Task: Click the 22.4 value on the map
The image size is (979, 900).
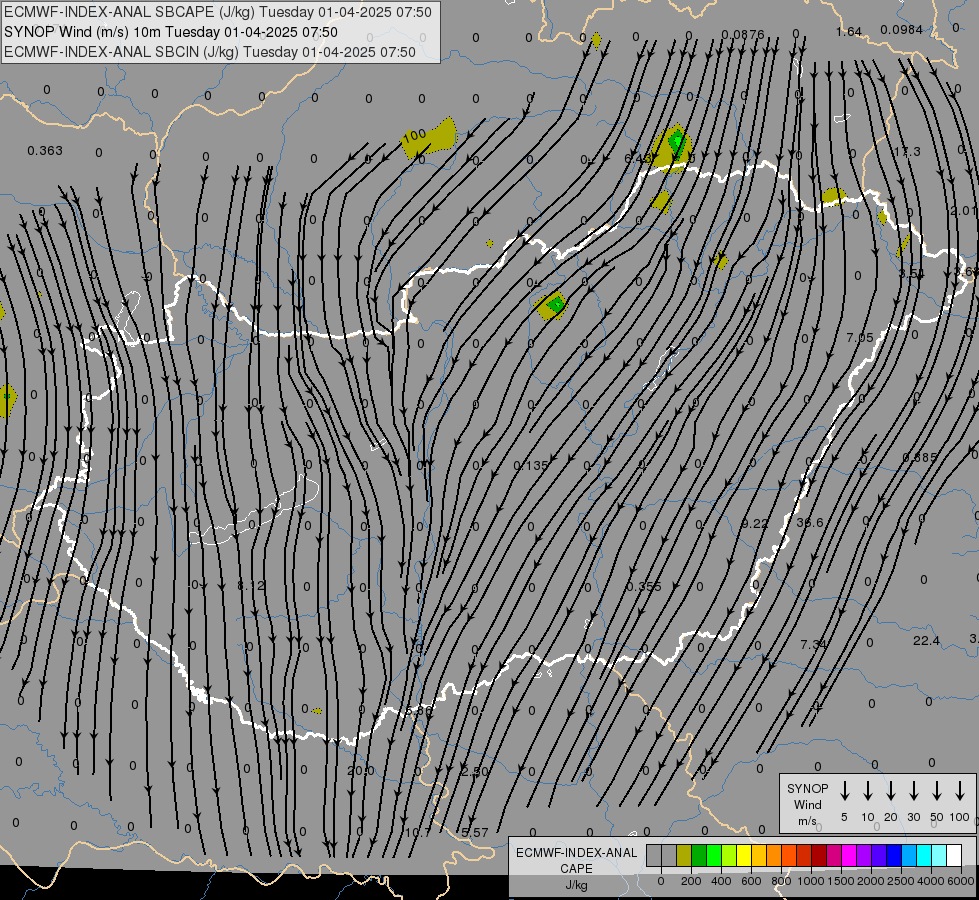Action: (x=926, y=641)
